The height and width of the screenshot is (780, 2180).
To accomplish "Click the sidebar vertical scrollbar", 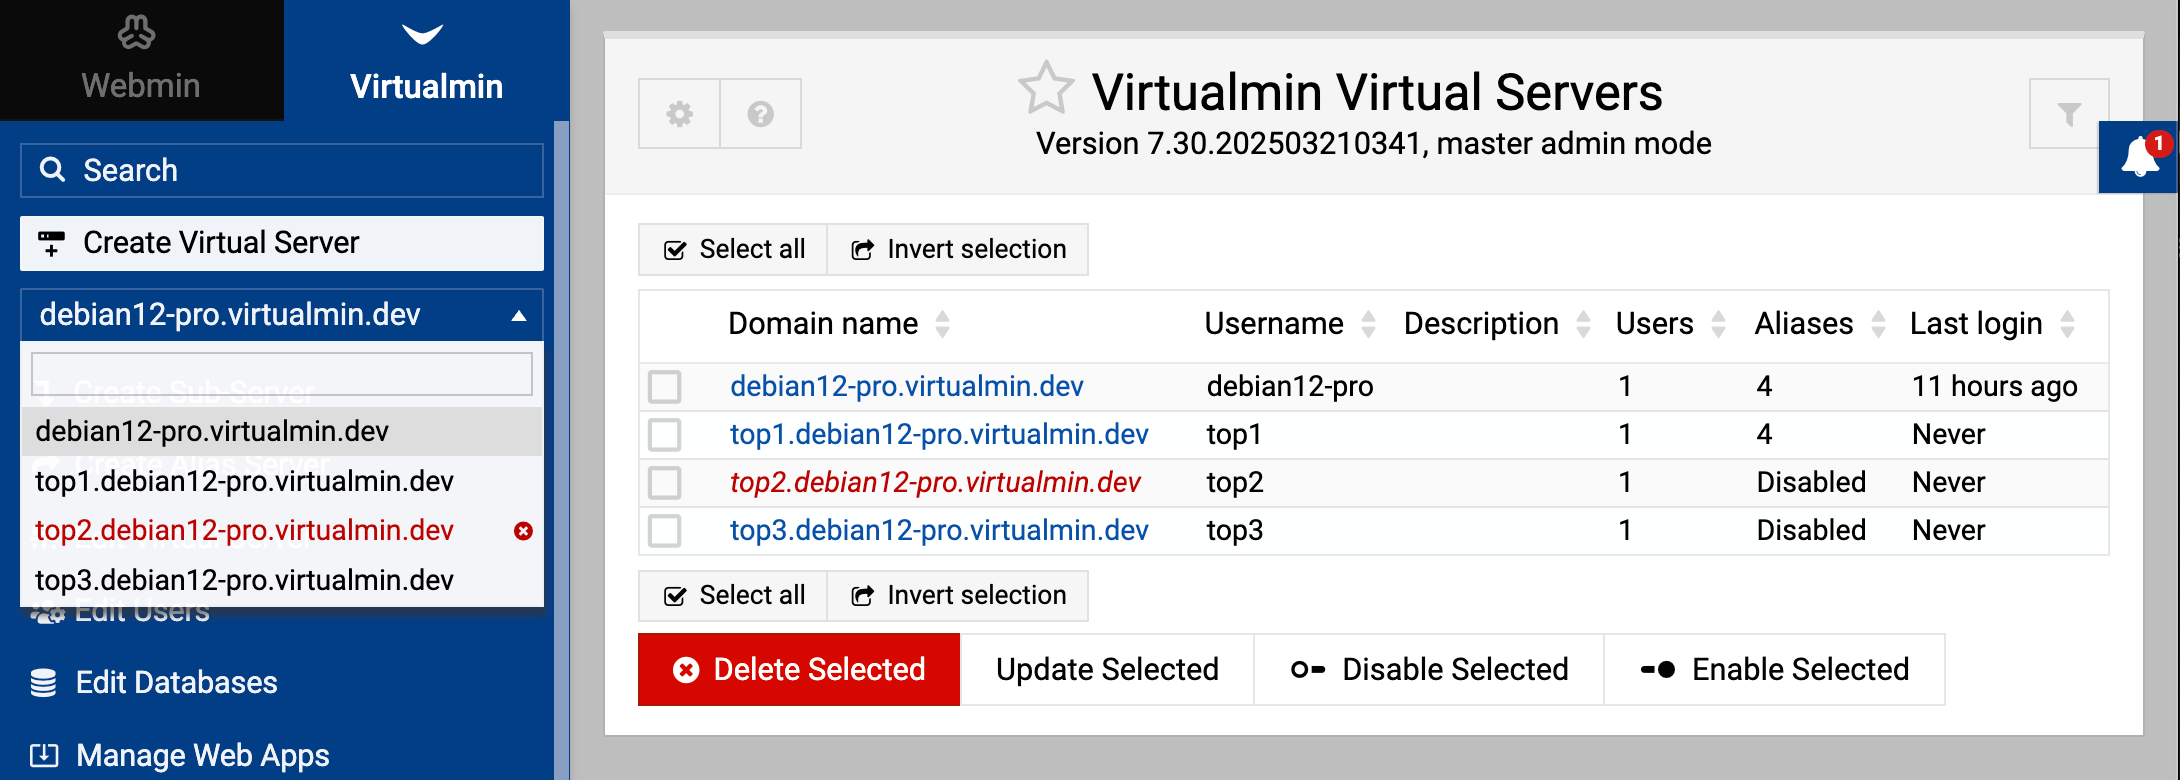I will click(561, 450).
